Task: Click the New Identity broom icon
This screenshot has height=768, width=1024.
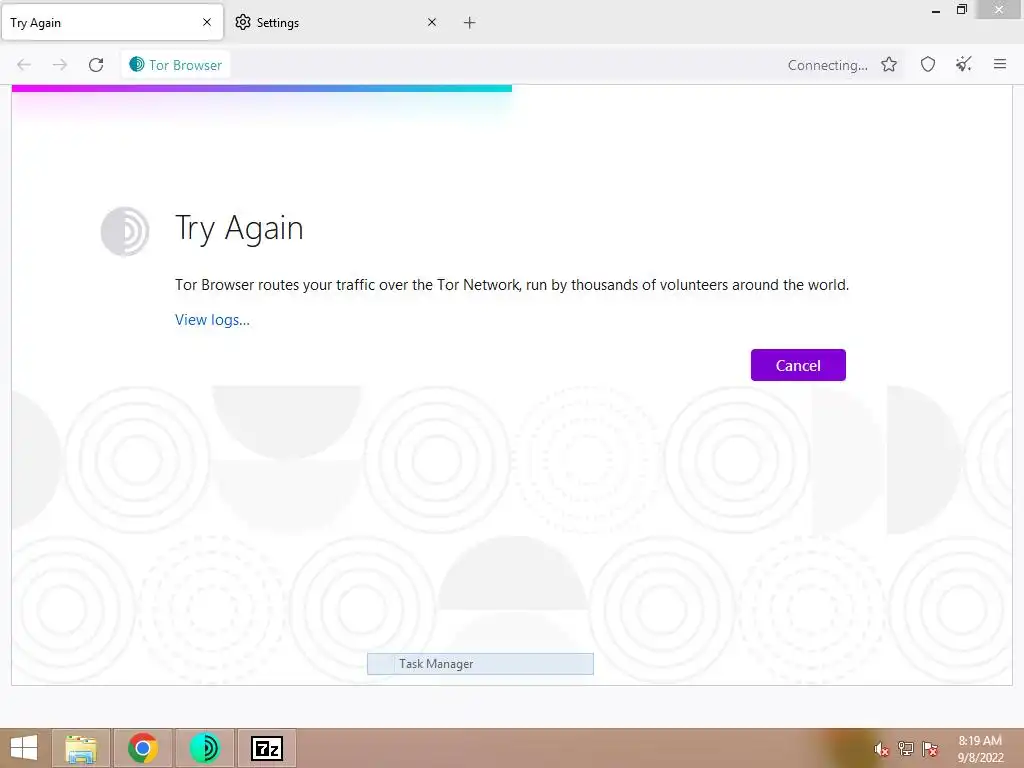Action: (x=963, y=64)
